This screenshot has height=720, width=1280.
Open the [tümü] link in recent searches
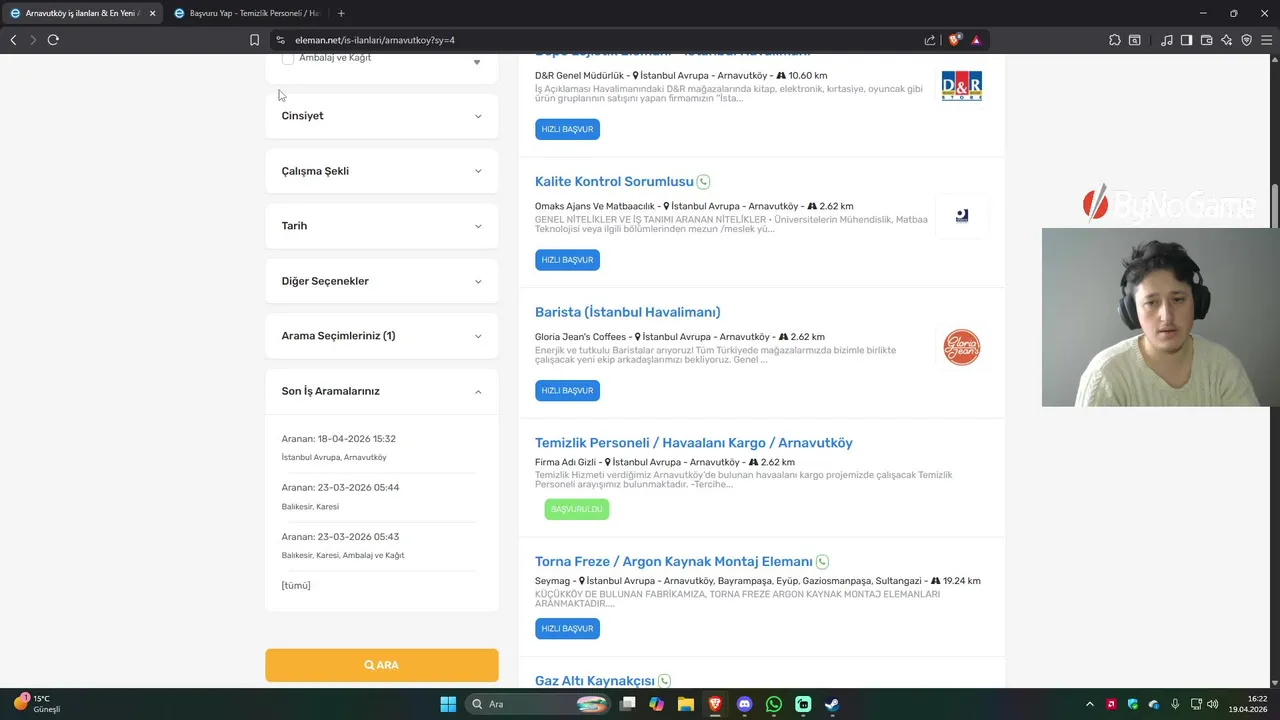(x=296, y=585)
